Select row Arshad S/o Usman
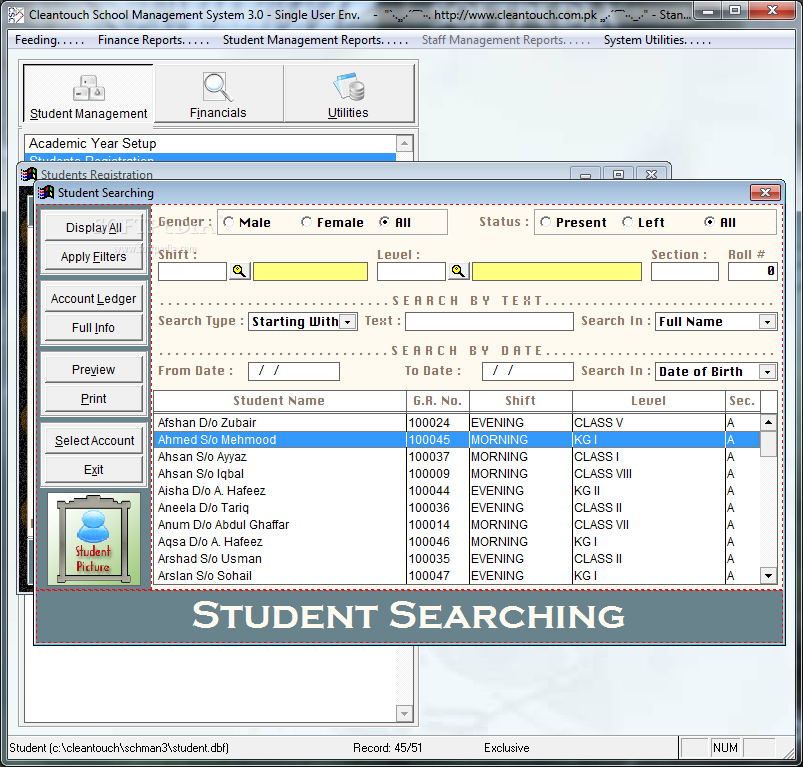The height and width of the screenshot is (767, 803). coord(456,558)
